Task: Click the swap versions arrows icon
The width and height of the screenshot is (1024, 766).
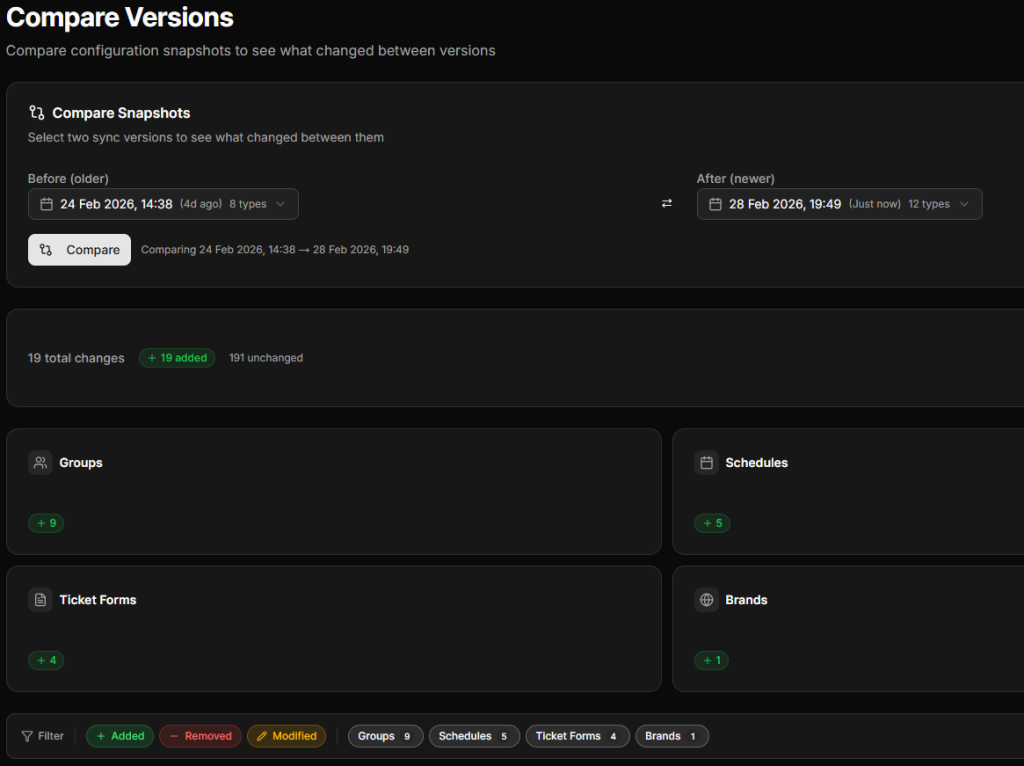Action: [x=667, y=204]
